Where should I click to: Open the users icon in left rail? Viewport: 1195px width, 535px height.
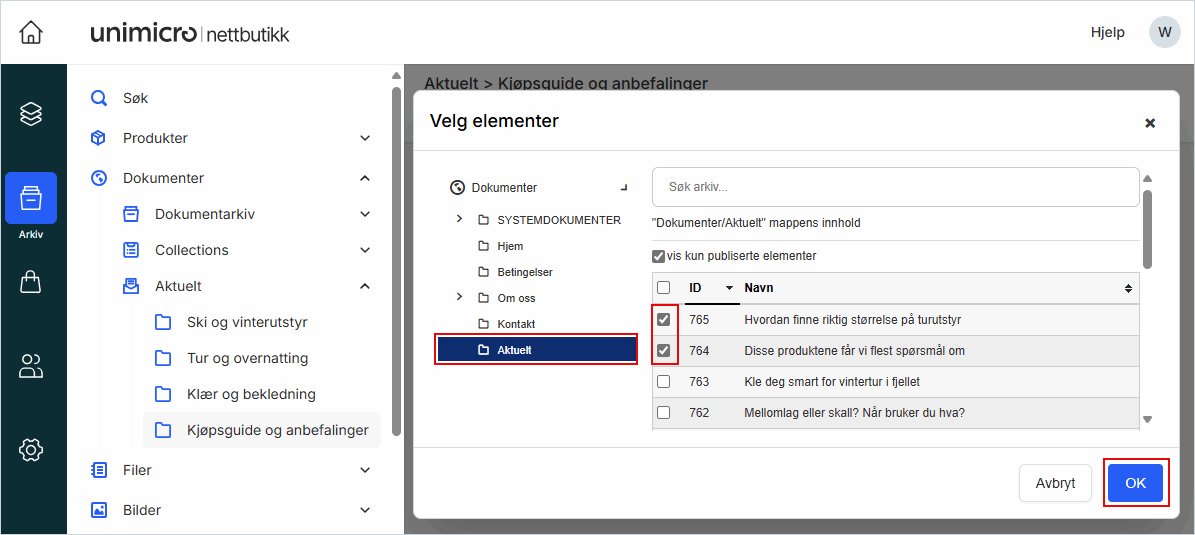click(31, 366)
